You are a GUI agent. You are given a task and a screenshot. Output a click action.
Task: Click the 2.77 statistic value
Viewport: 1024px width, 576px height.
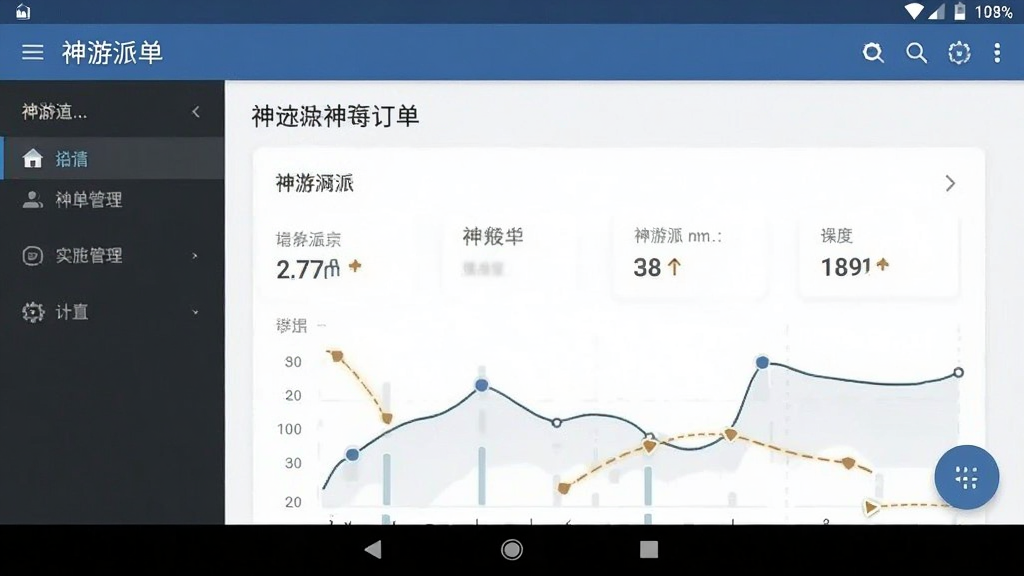click(308, 269)
